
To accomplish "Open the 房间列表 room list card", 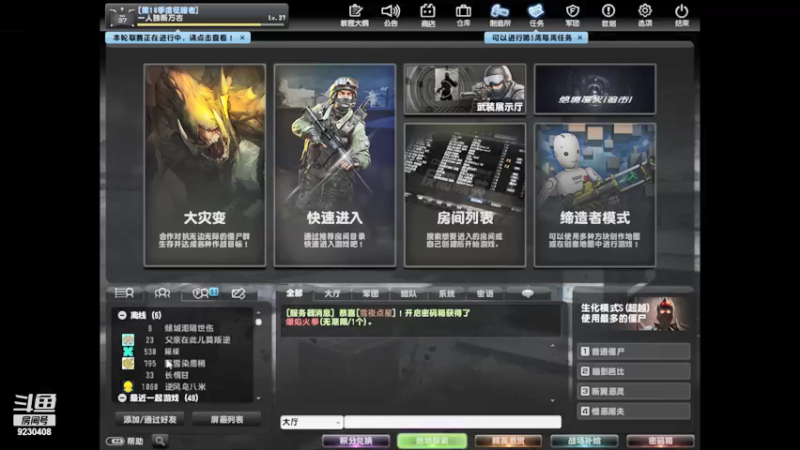I will (x=465, y=195).
